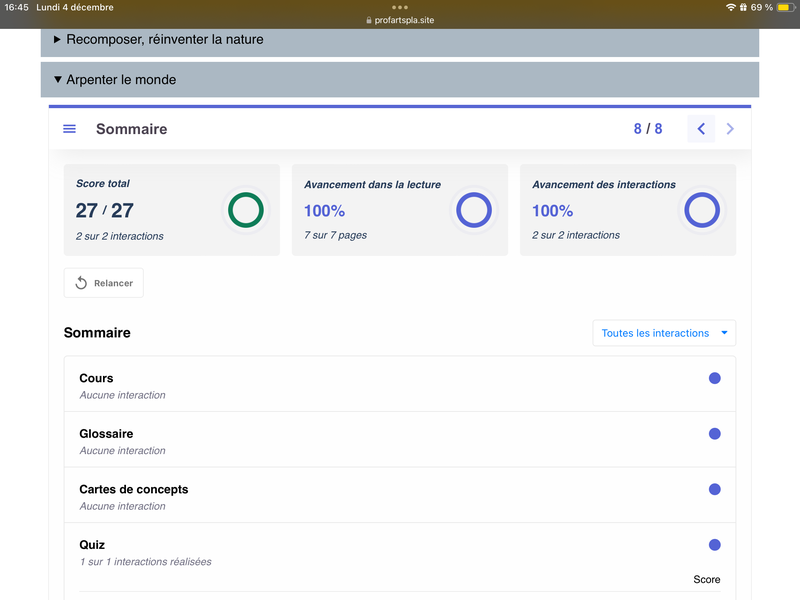Select the Quiz entry in the summary
The height and width of the screenshot is (600, 800).
pos(92,545)
